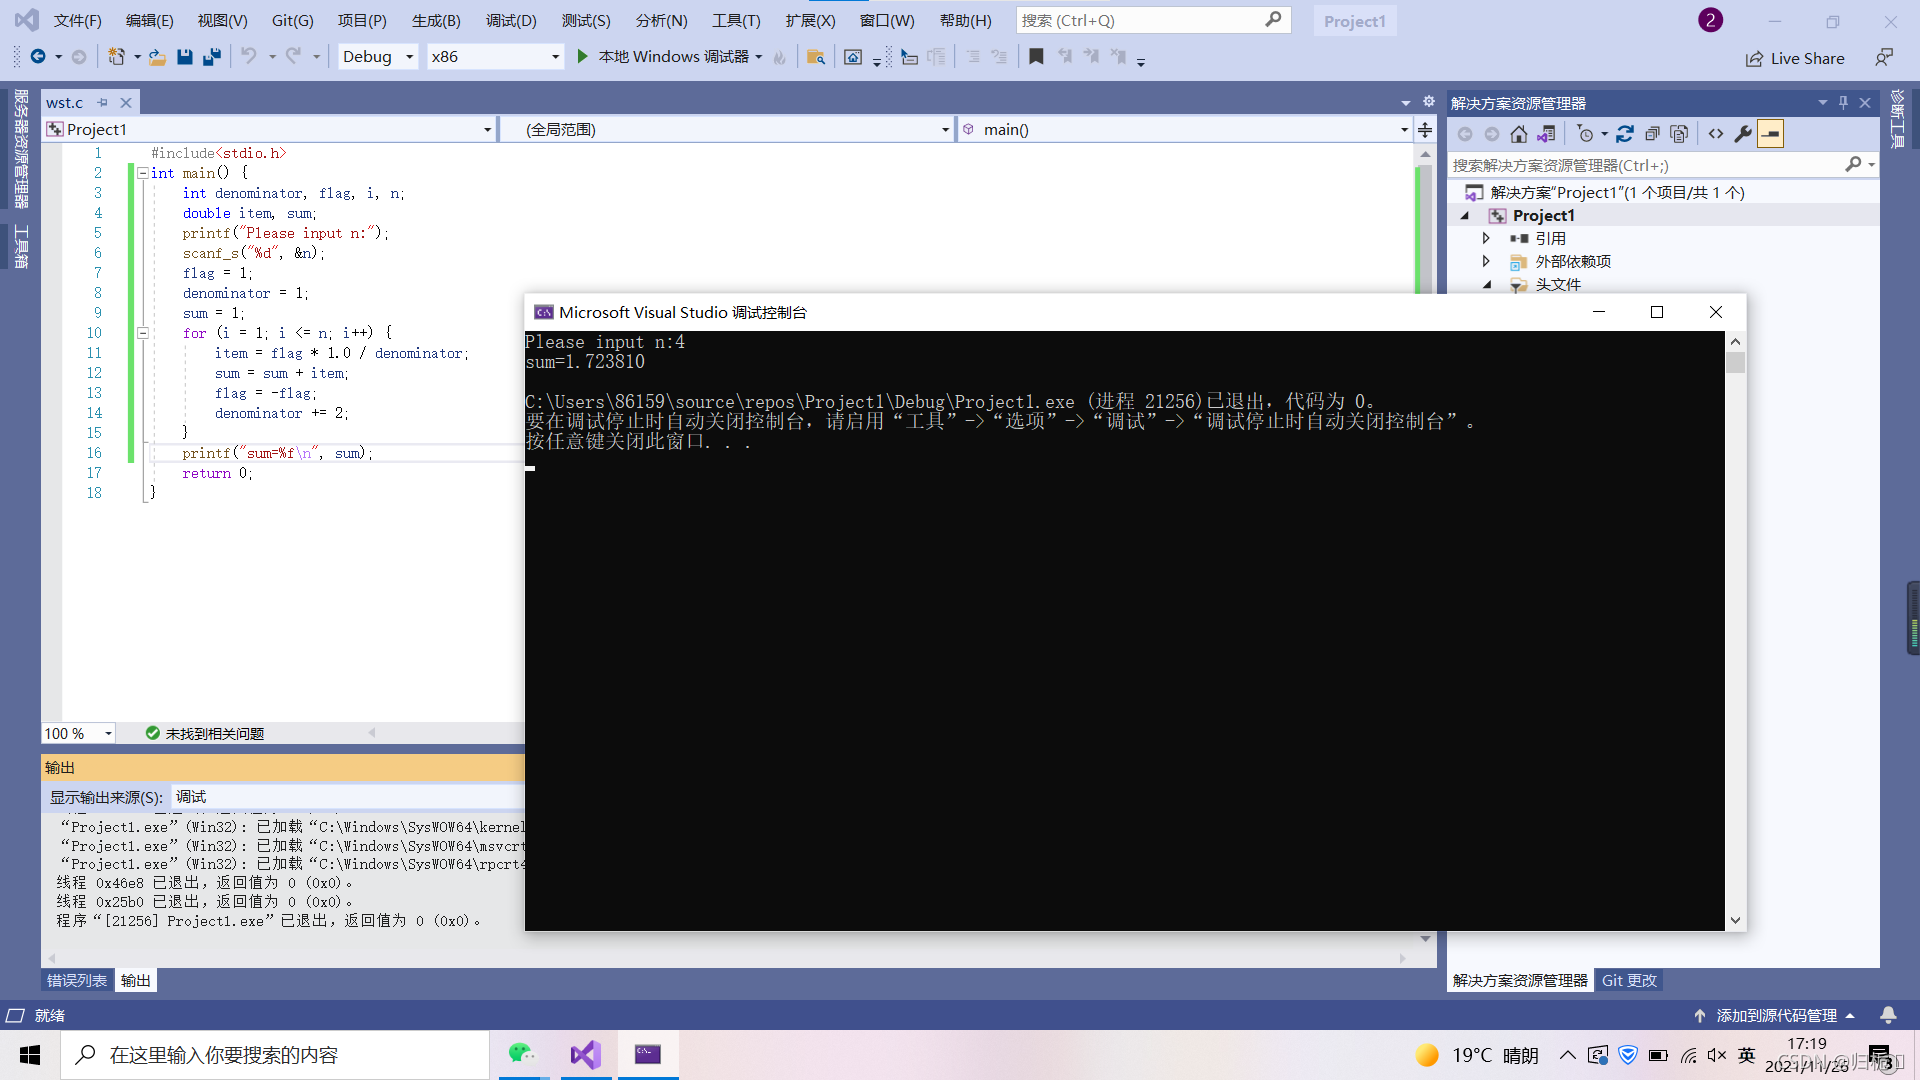Click the Undo arrow icon

(x=249, y=57)
